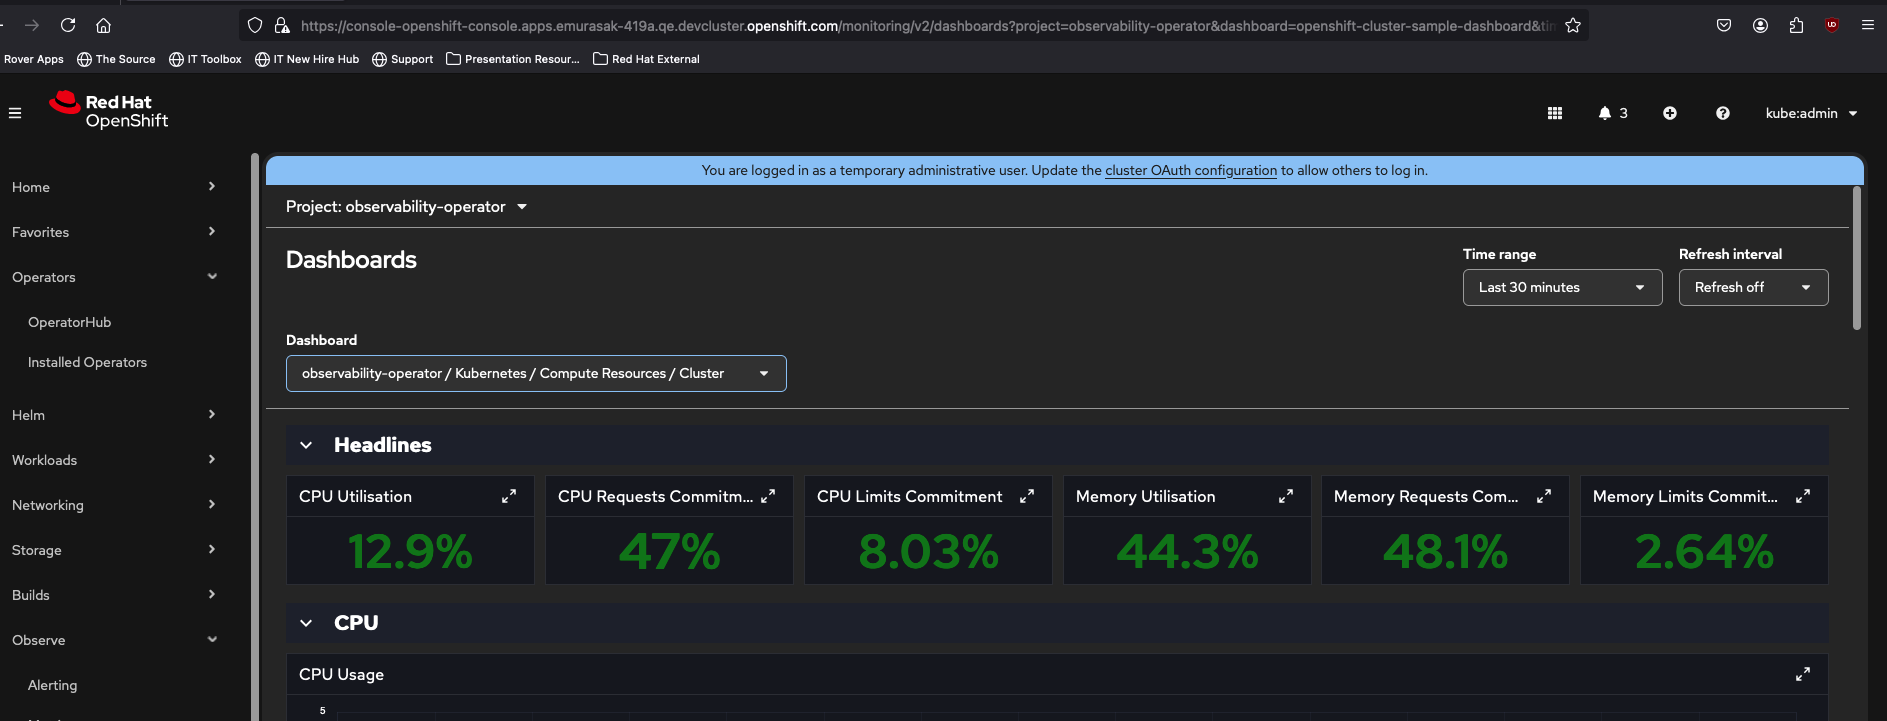The width and height of the screenshot is (1887, 721).
Task: Expand the Helm navigation section
Action: tap(115, 415)
